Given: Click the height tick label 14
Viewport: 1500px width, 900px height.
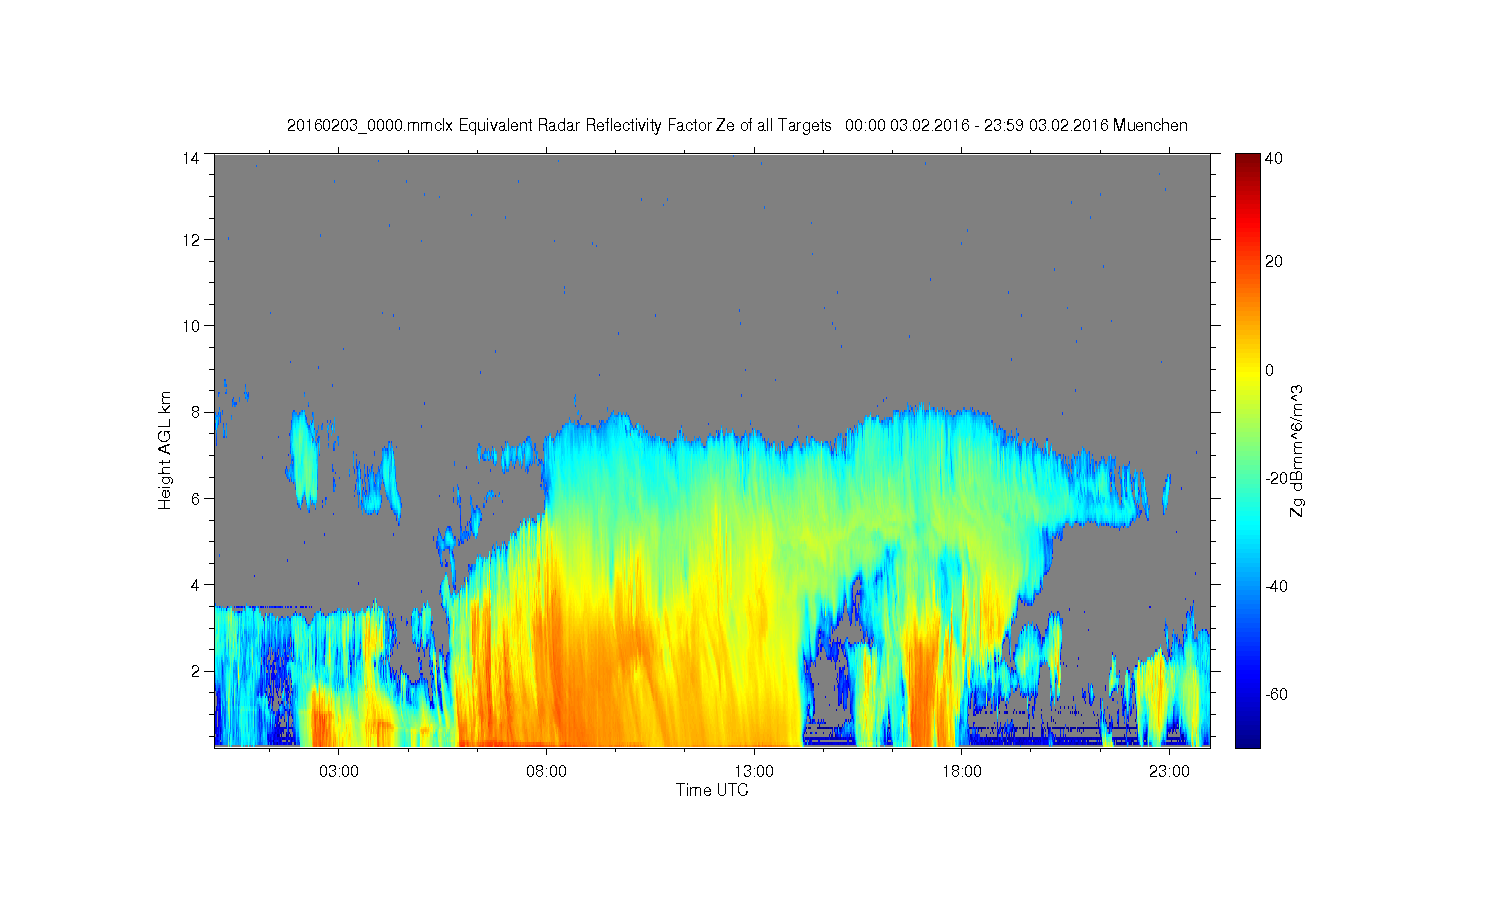Looking at the screenshot, I should 192,157.
